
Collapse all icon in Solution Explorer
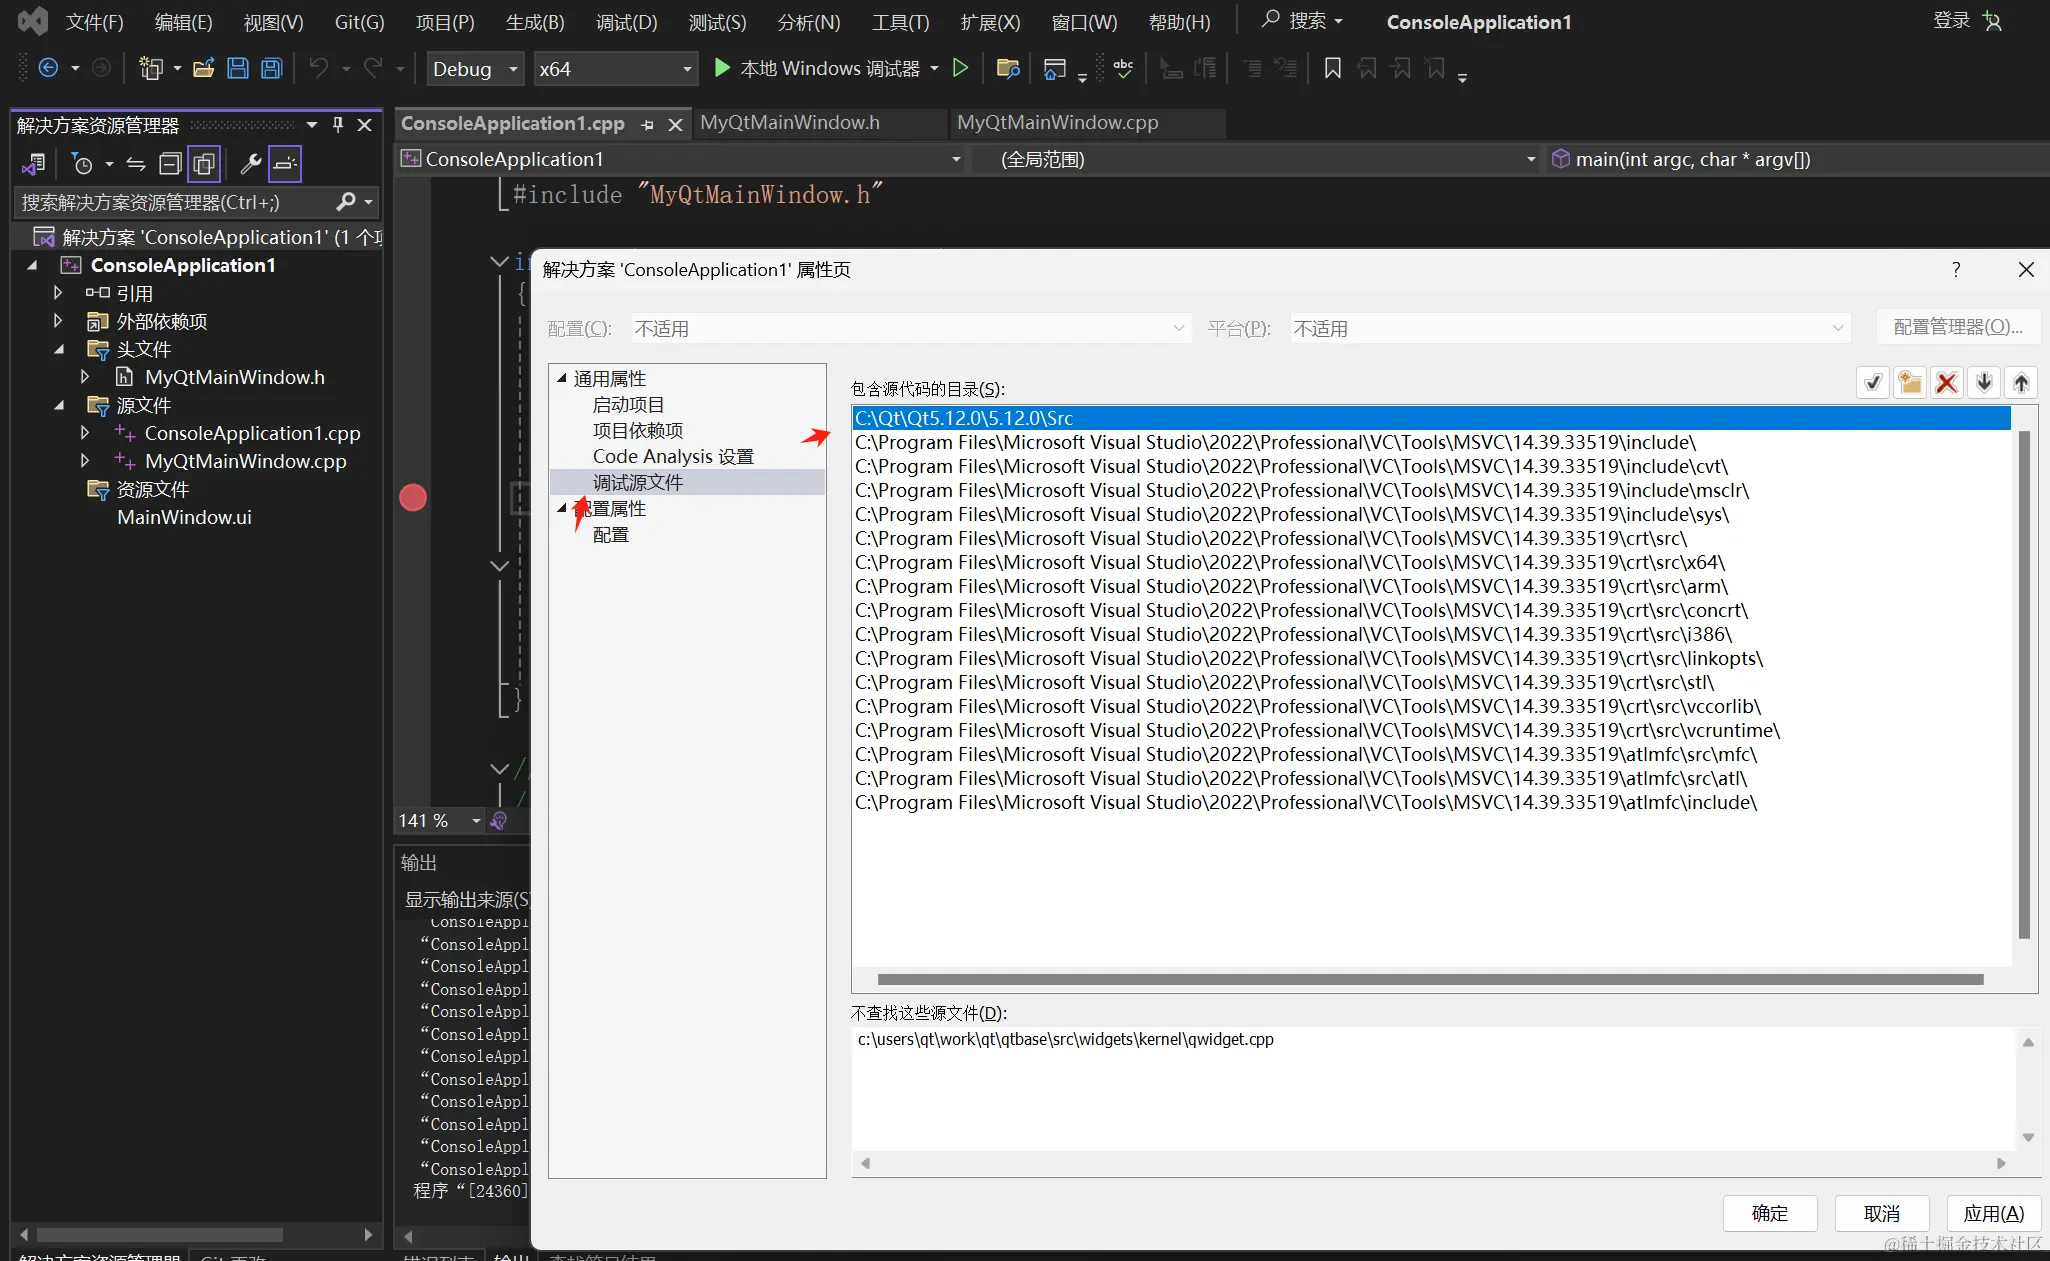click(x=171, y=164)
